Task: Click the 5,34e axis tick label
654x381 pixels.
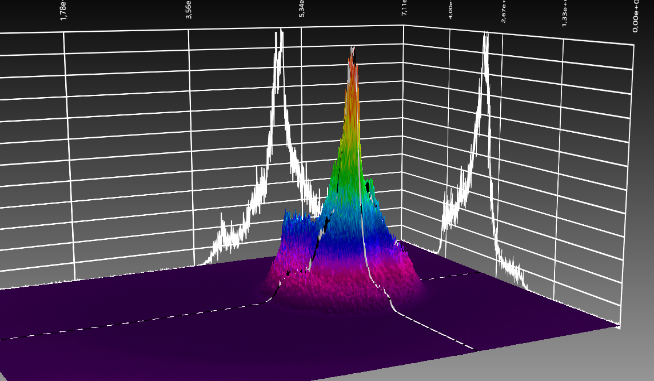Action: (302, 8)
